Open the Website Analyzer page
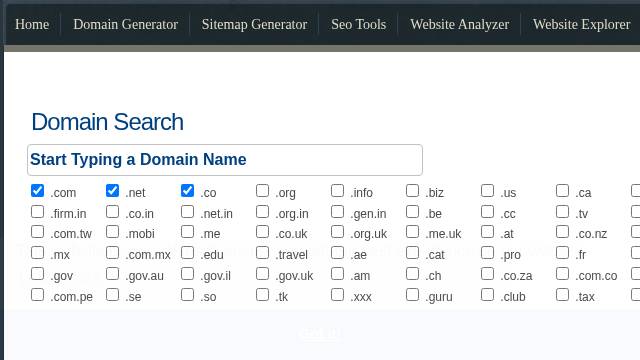 [x=460, y=24]
